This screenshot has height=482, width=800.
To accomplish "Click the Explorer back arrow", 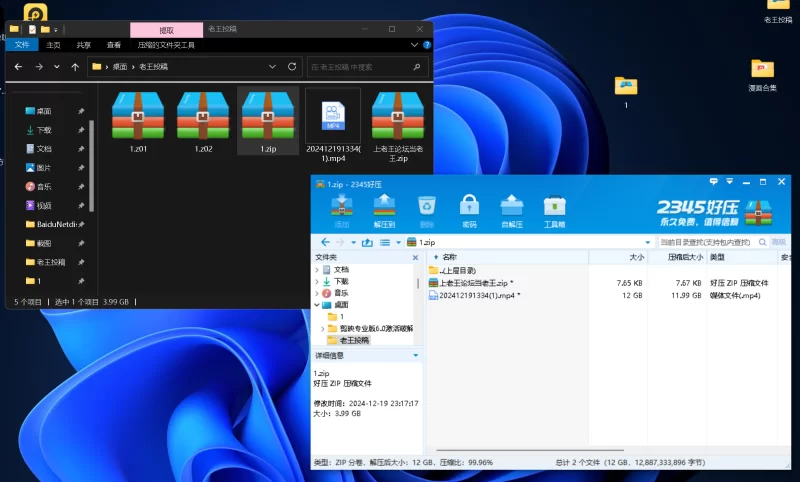I will (18, 67).
